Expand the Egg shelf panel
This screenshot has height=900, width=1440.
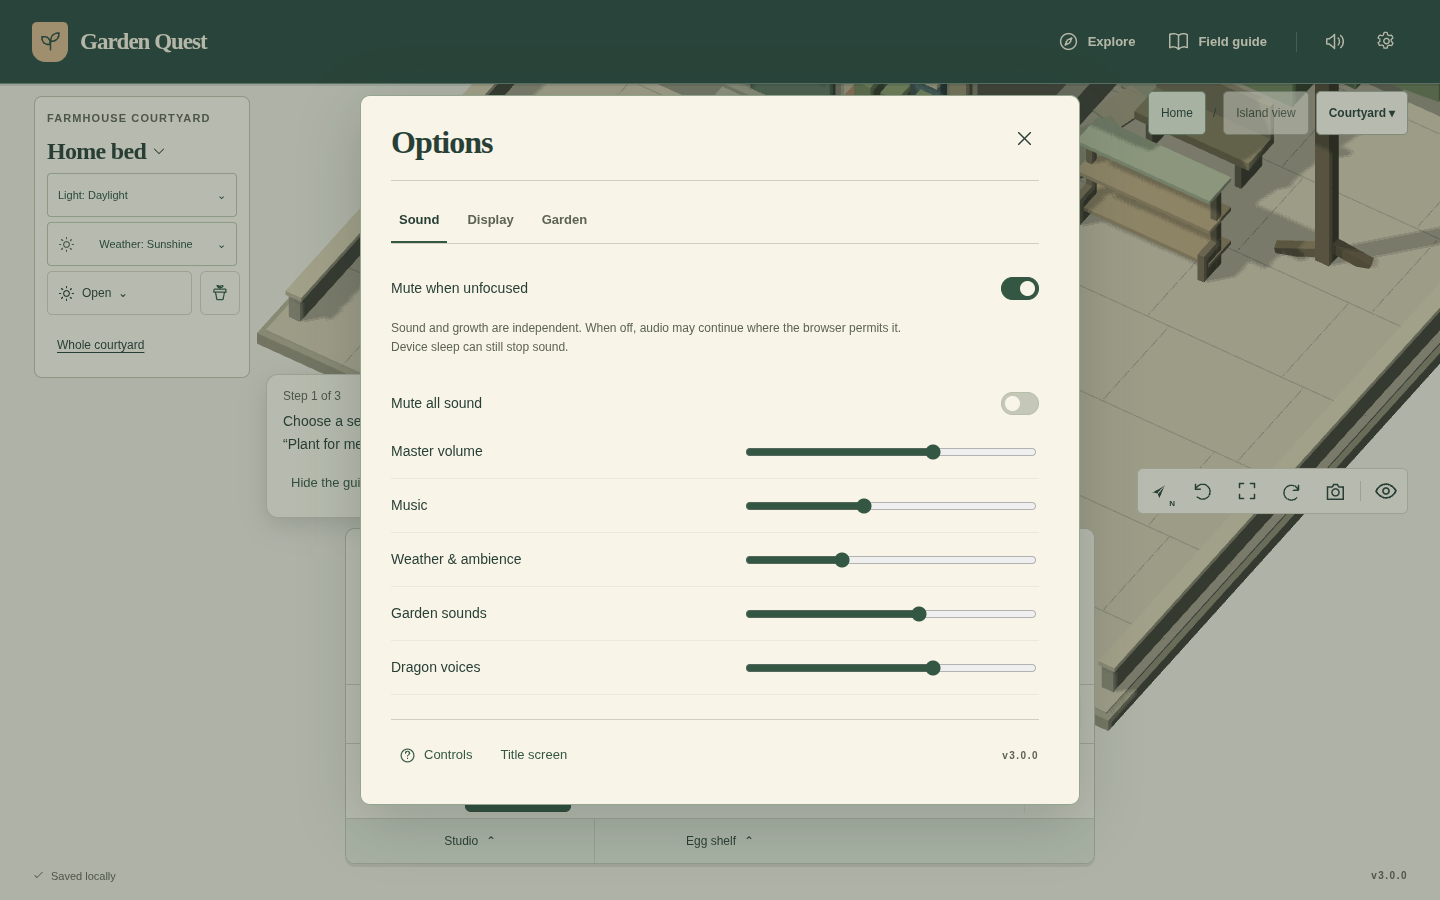pos(720,841)
